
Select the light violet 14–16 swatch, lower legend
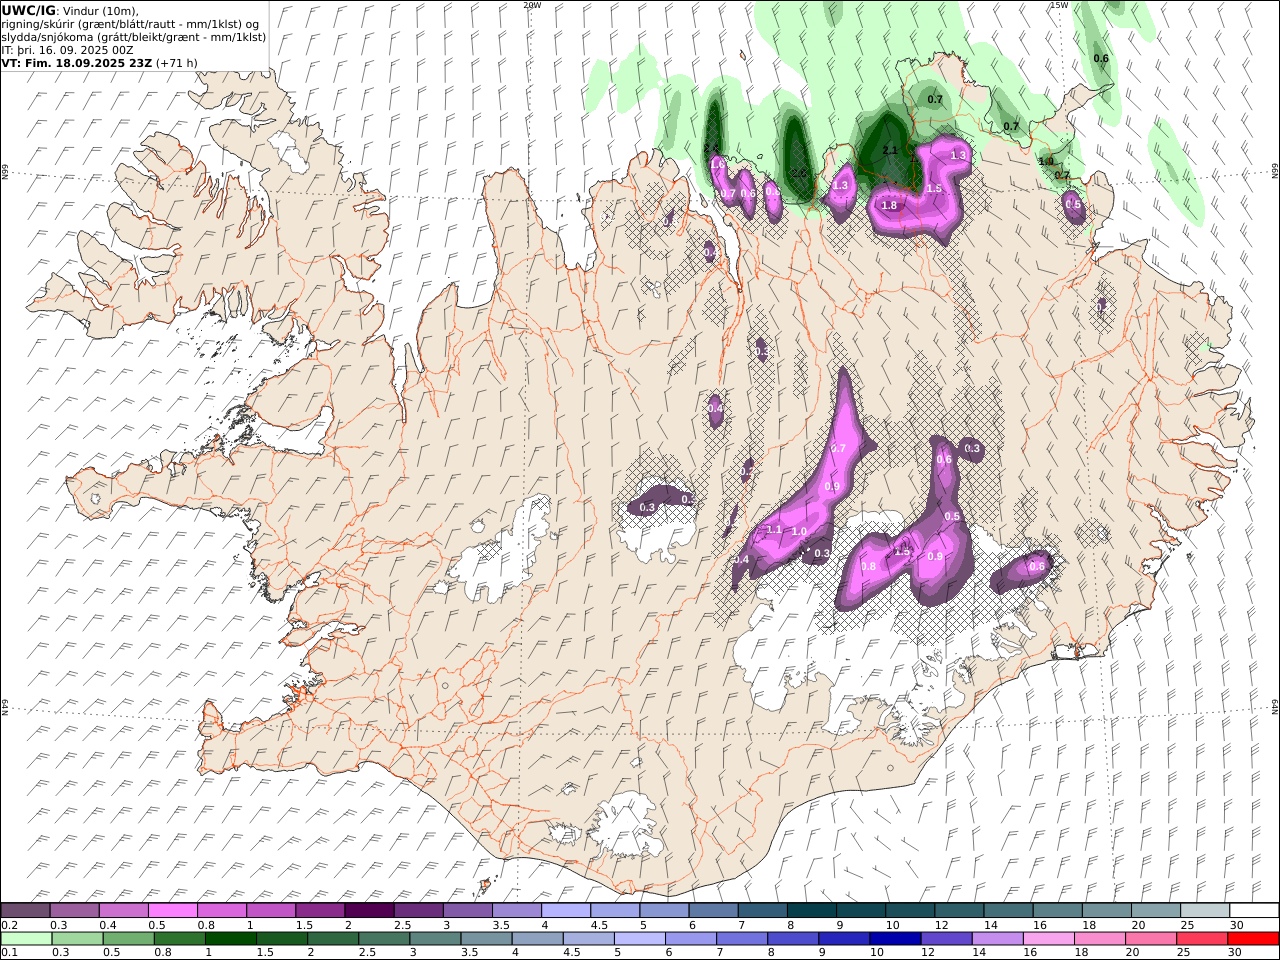998,939
